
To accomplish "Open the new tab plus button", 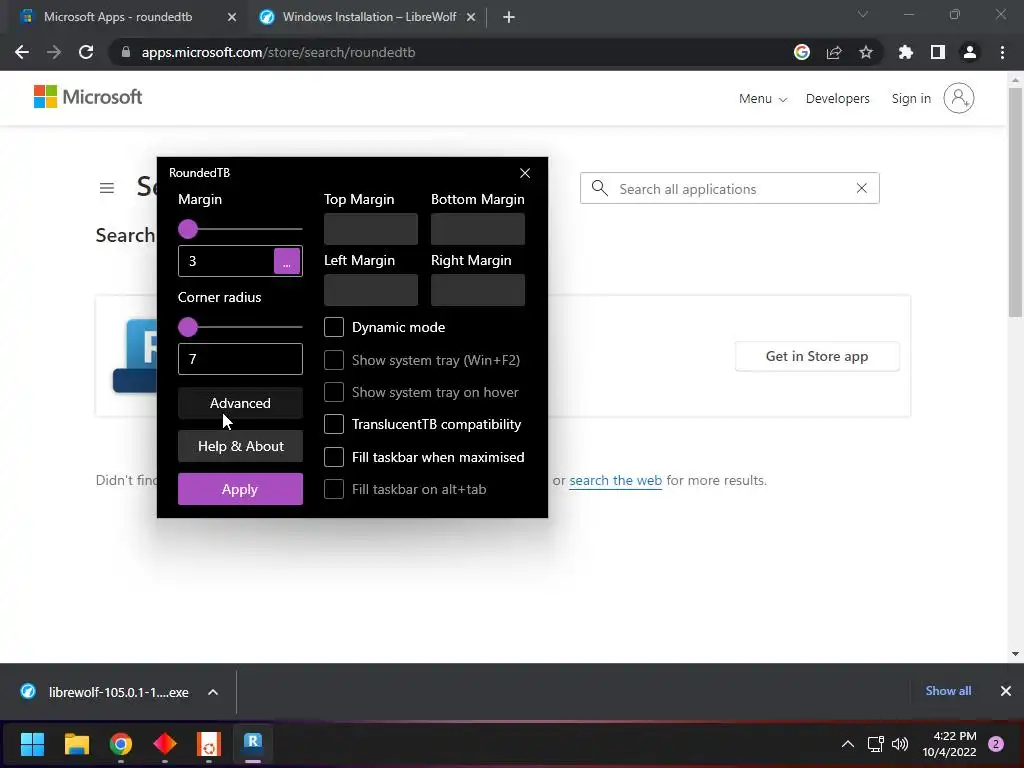I will point(509,17).
